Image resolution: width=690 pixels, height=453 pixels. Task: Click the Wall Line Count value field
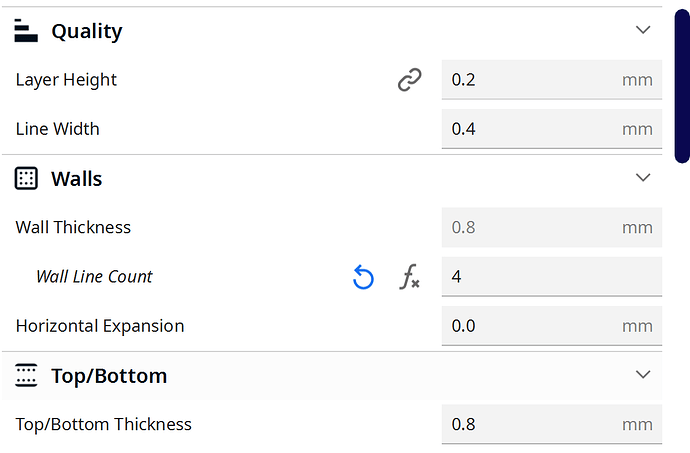pyautogui.click(x=552, y=277)
